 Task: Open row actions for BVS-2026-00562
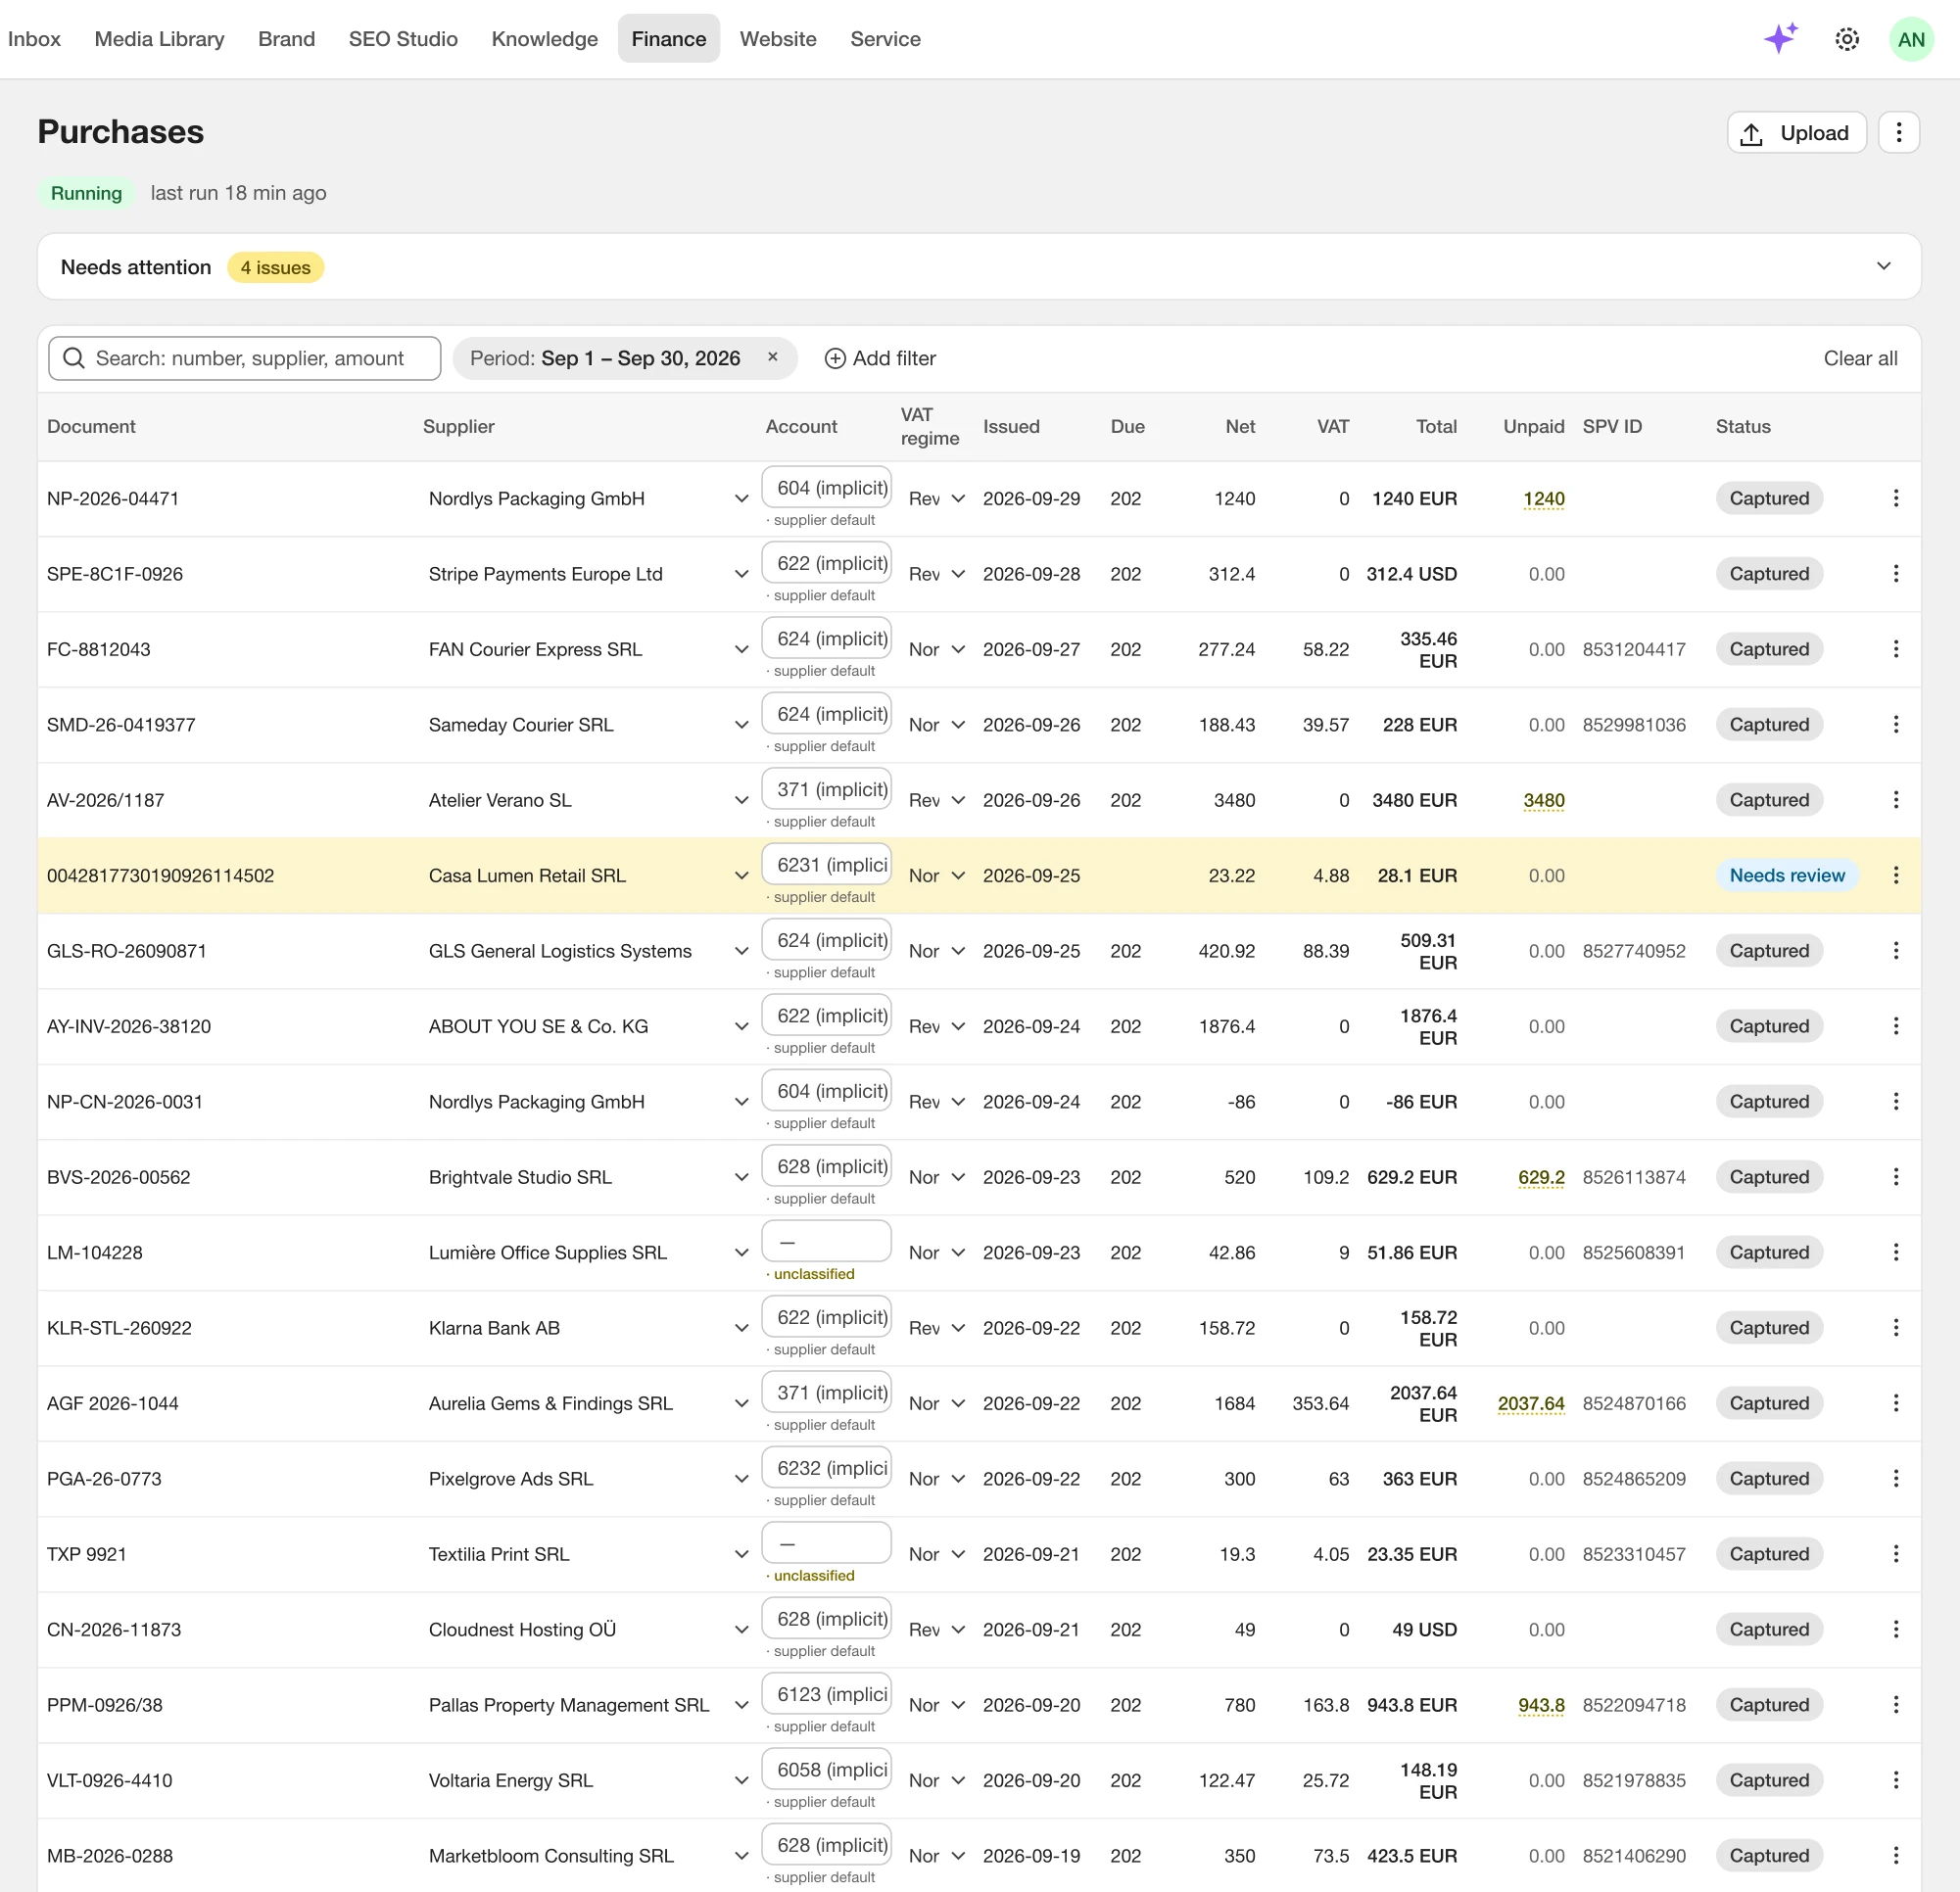(x=1895, y=1177)
